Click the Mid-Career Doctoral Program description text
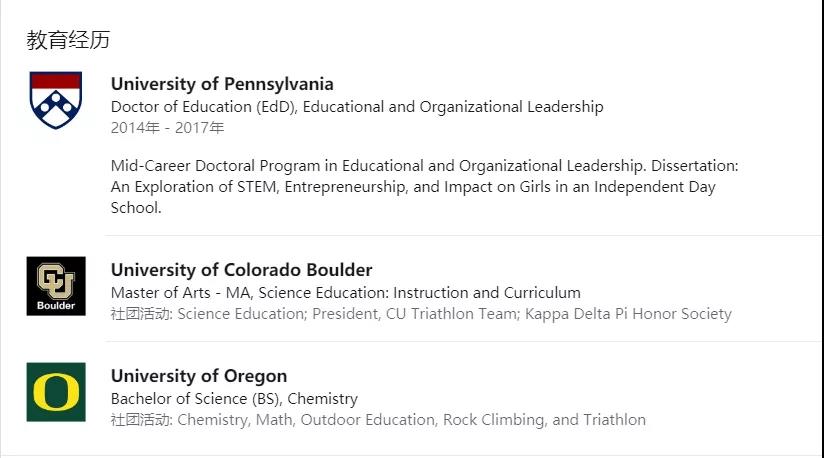This screenshot has height=458, width=824. point(424,186)
